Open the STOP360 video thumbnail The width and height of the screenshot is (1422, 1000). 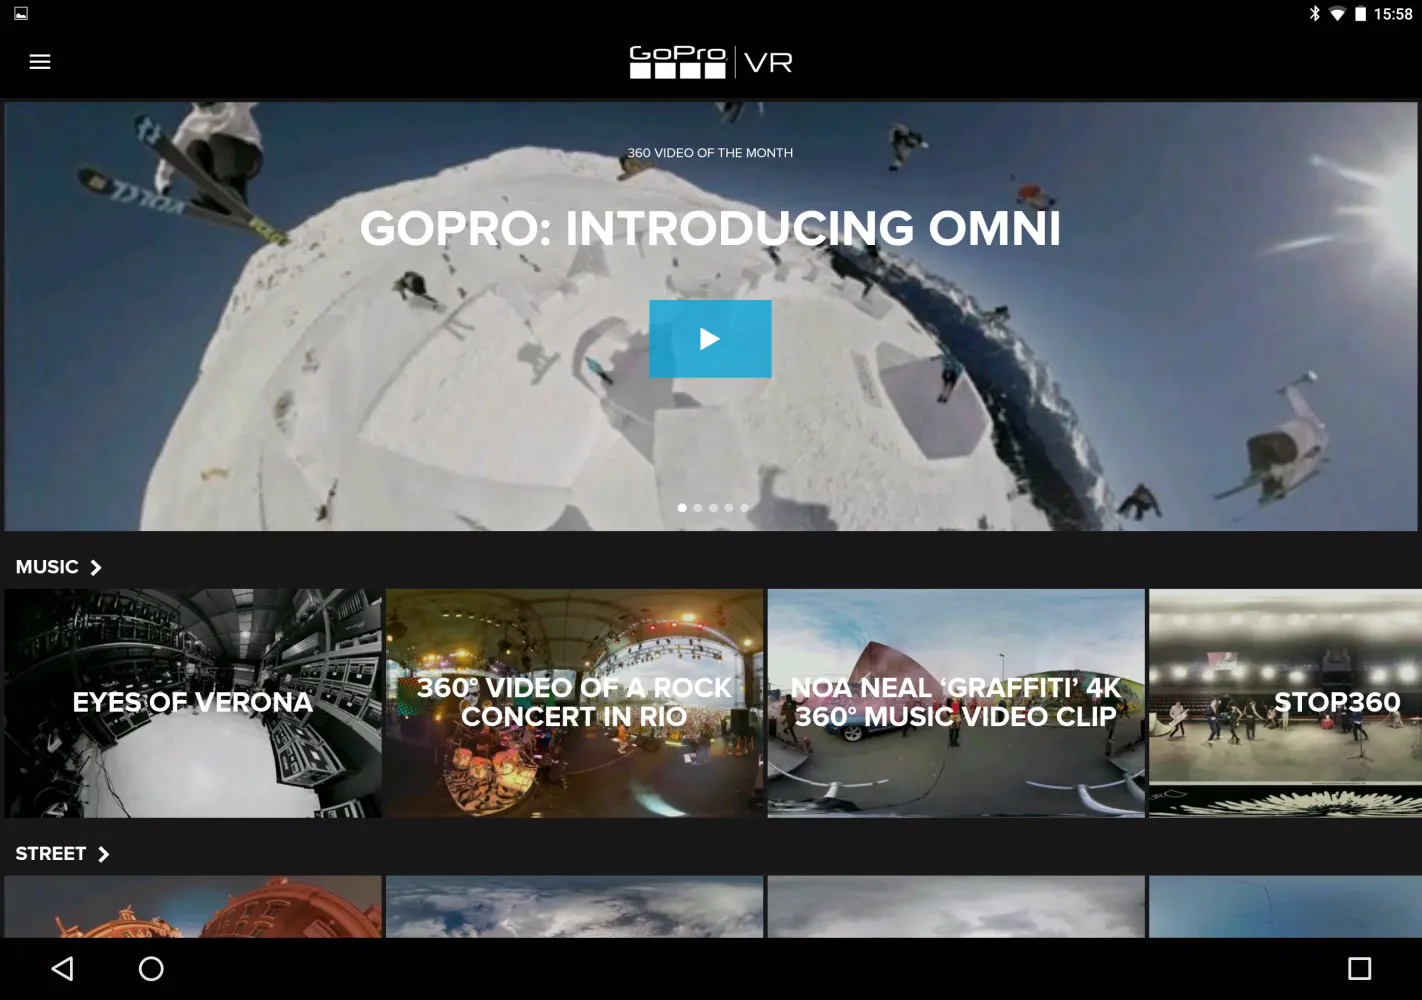1285,703
